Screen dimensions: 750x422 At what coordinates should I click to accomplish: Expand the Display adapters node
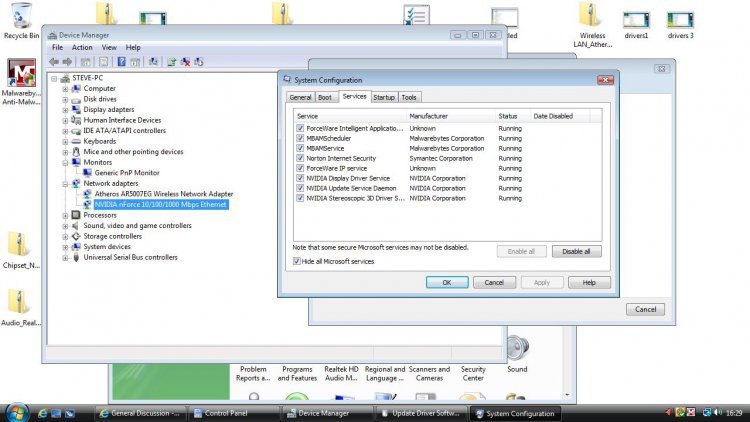[x=65, y=110]
